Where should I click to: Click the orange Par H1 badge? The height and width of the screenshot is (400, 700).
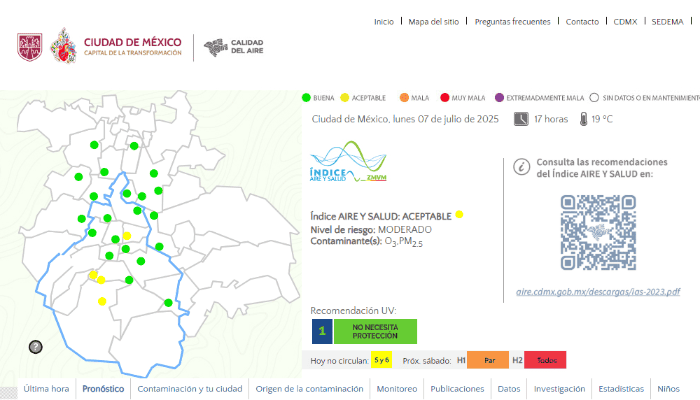pos(489,360)
